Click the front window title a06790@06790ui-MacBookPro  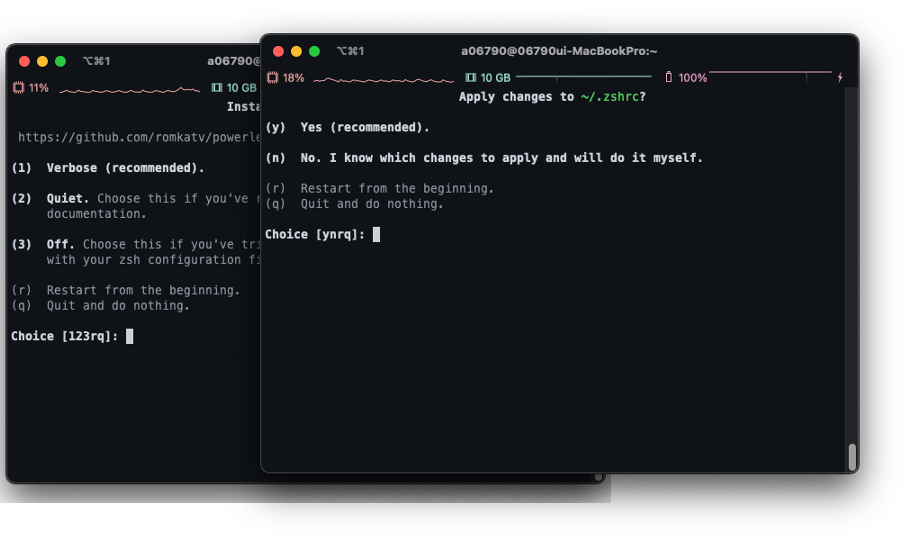point(559,51)
